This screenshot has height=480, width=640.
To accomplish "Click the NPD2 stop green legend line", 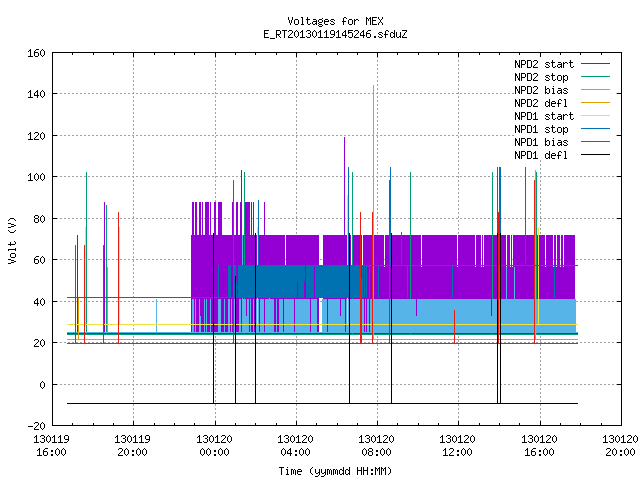I will tap(595, 77).
